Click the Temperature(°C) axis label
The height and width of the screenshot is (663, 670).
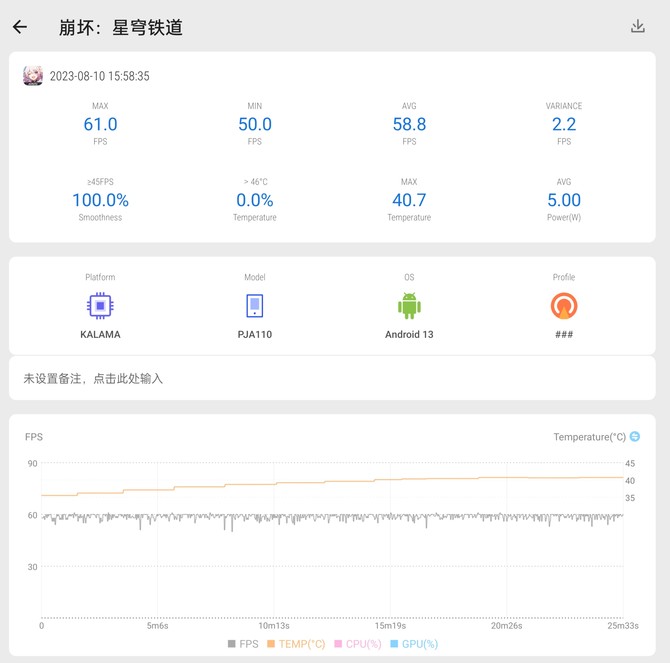coord(589,437)
